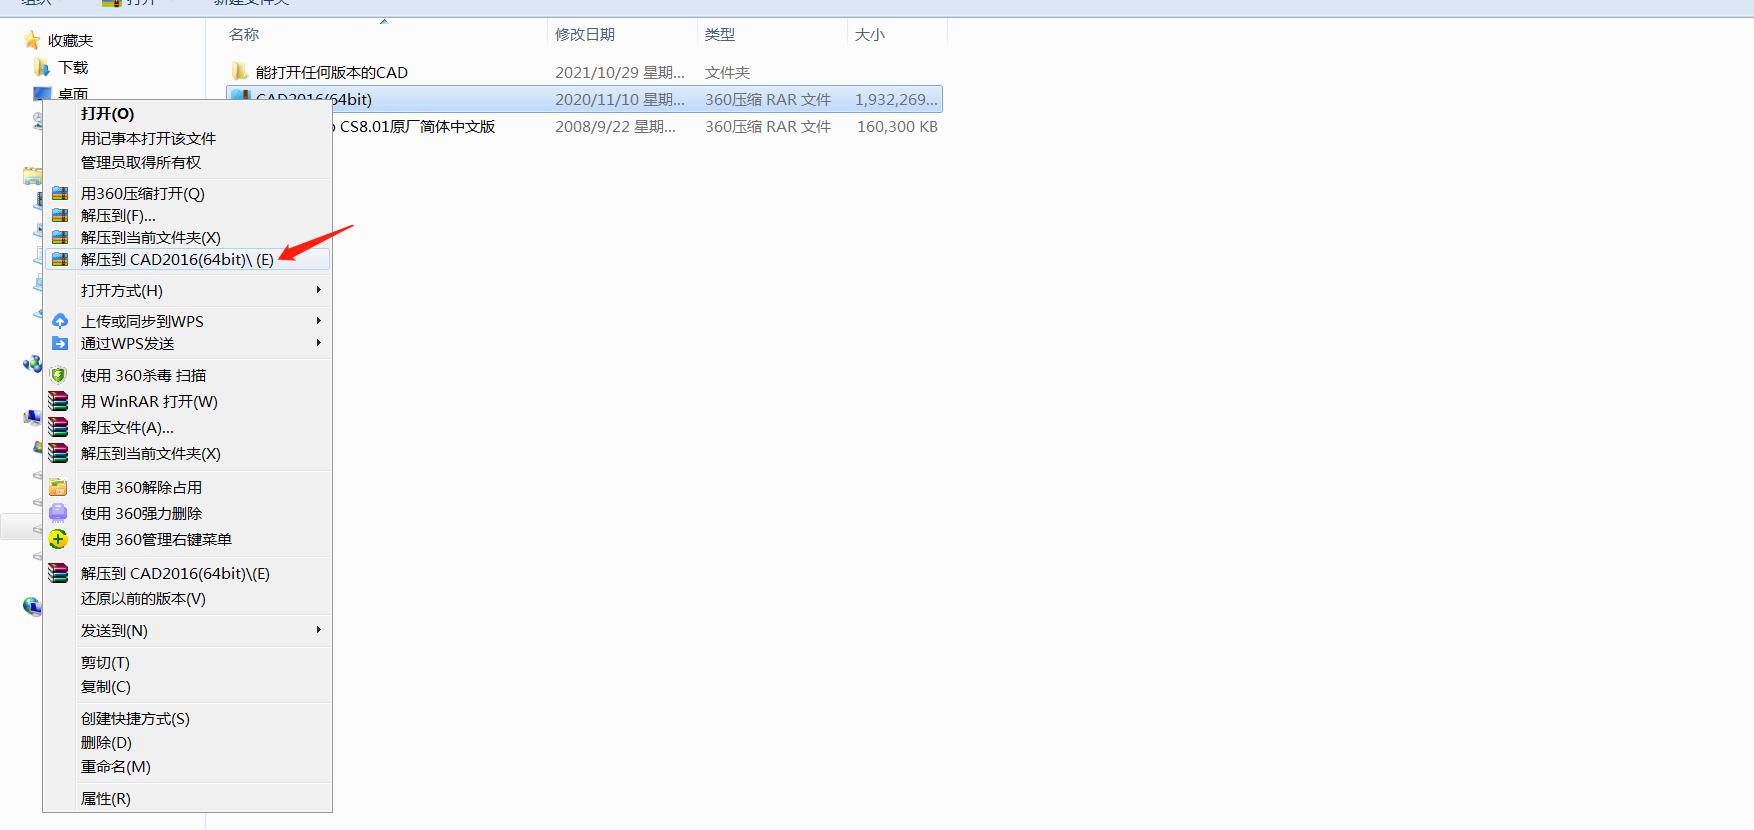
Task: Click the 360 force delete shredder icon
Action: click(59, 514)
